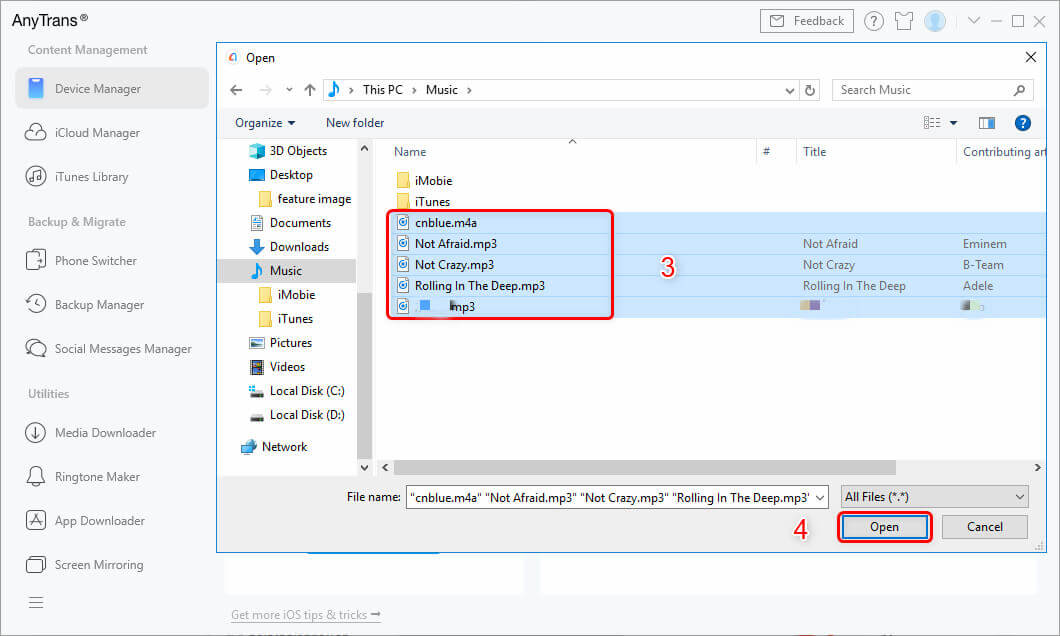This screenshot has width=1060, height=636.
Task: Click the Media Downloader download icon
Action: pos(35,433)
